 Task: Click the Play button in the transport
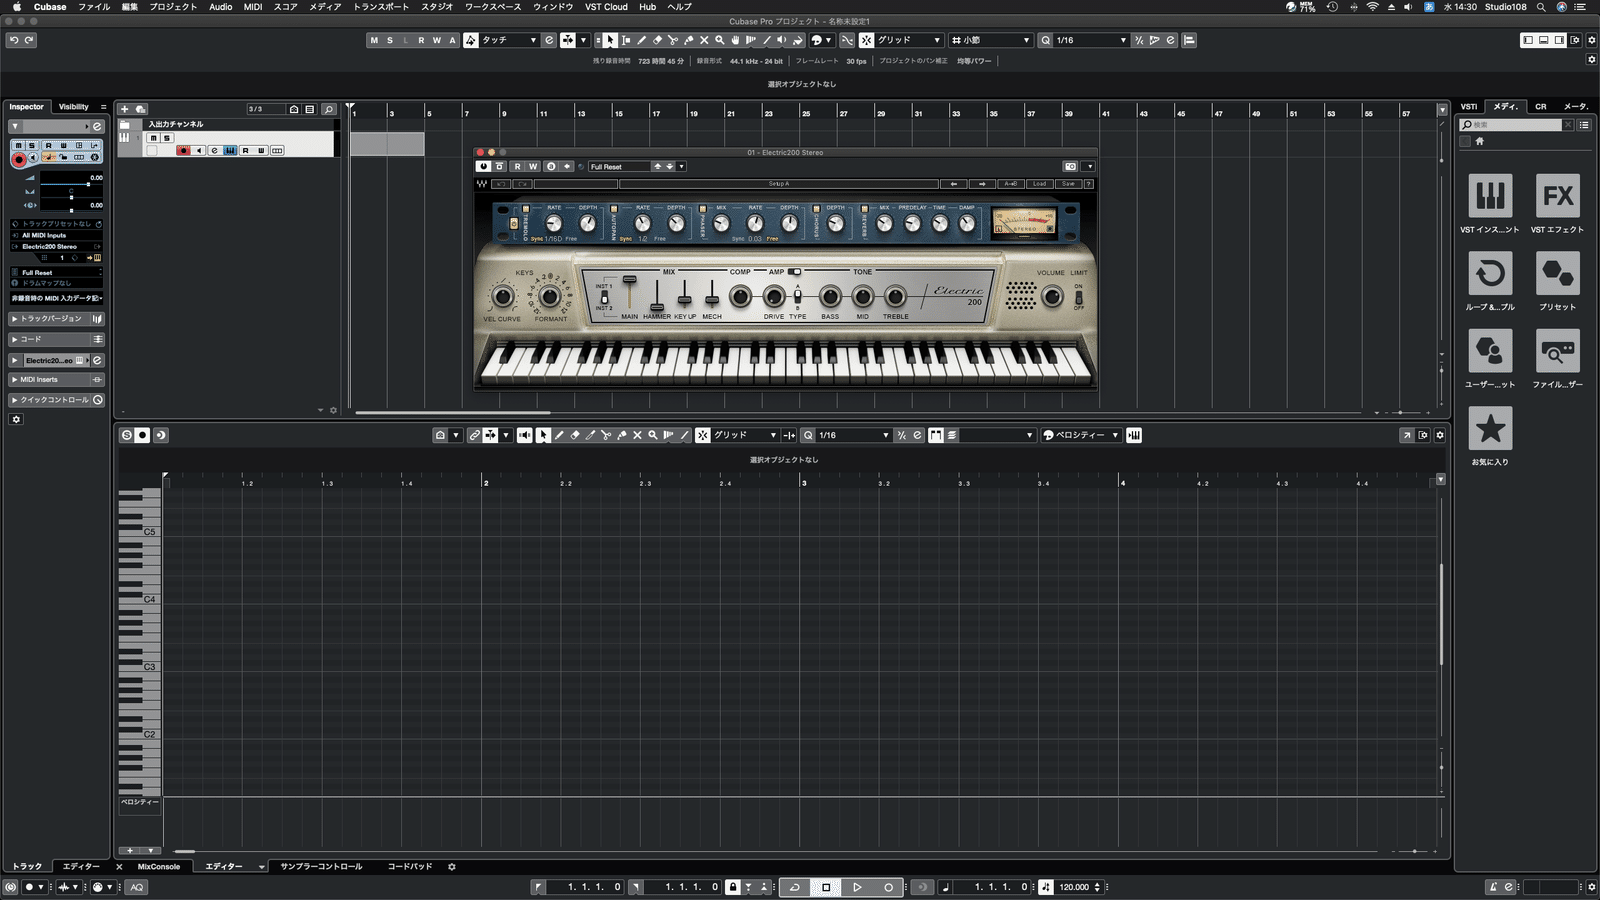point(857,887)
